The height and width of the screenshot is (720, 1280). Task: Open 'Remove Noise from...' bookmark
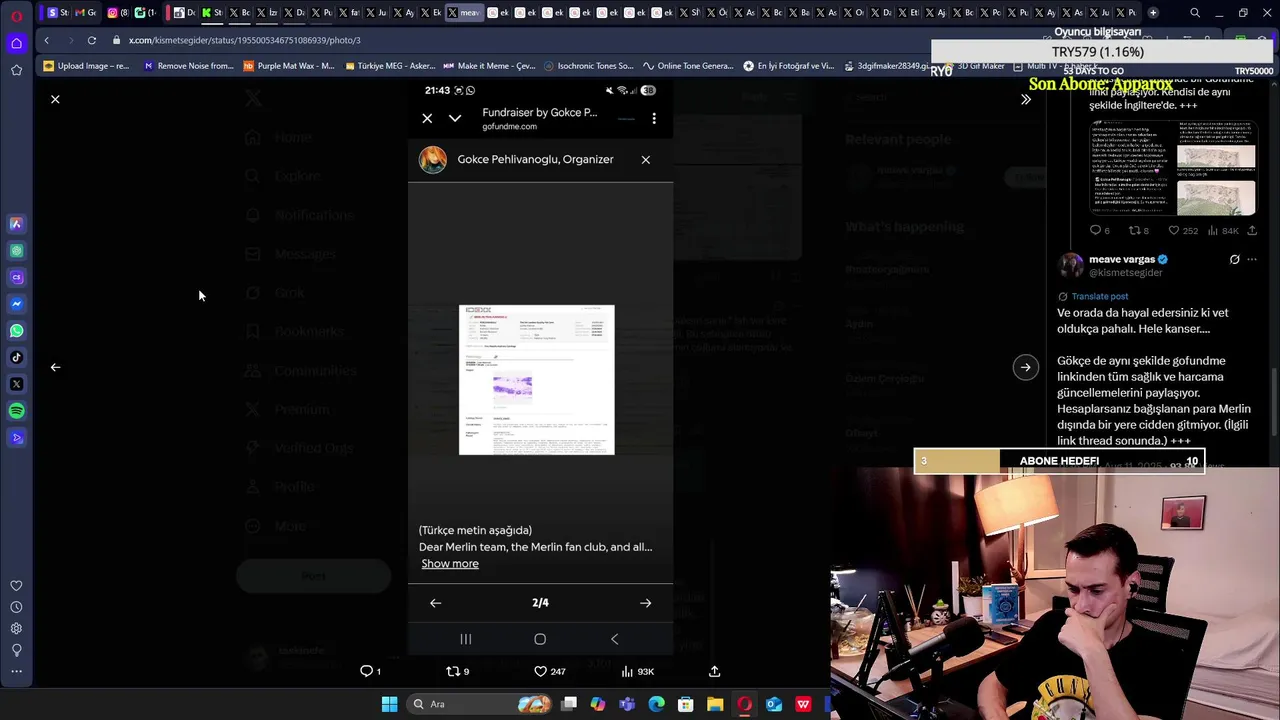point(188,66)
